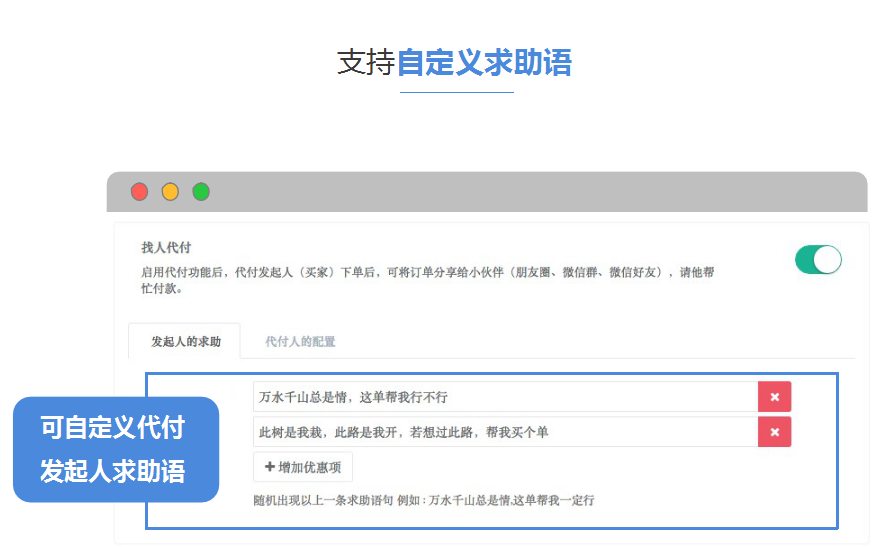Screen dimensions: 896x547
Task: Delete the 万水千山总是情 phrase with its X
Action: pyautogui.click(x=775, y=397)
